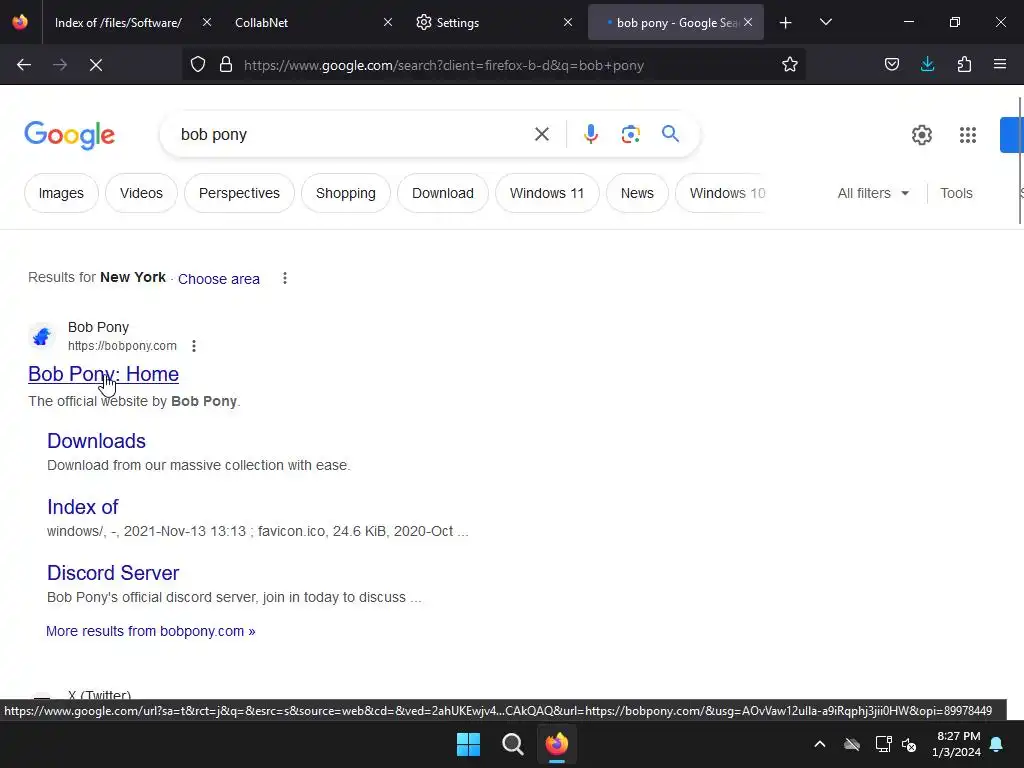Click the Firefox icon in taskbar

tap(556, 744)
